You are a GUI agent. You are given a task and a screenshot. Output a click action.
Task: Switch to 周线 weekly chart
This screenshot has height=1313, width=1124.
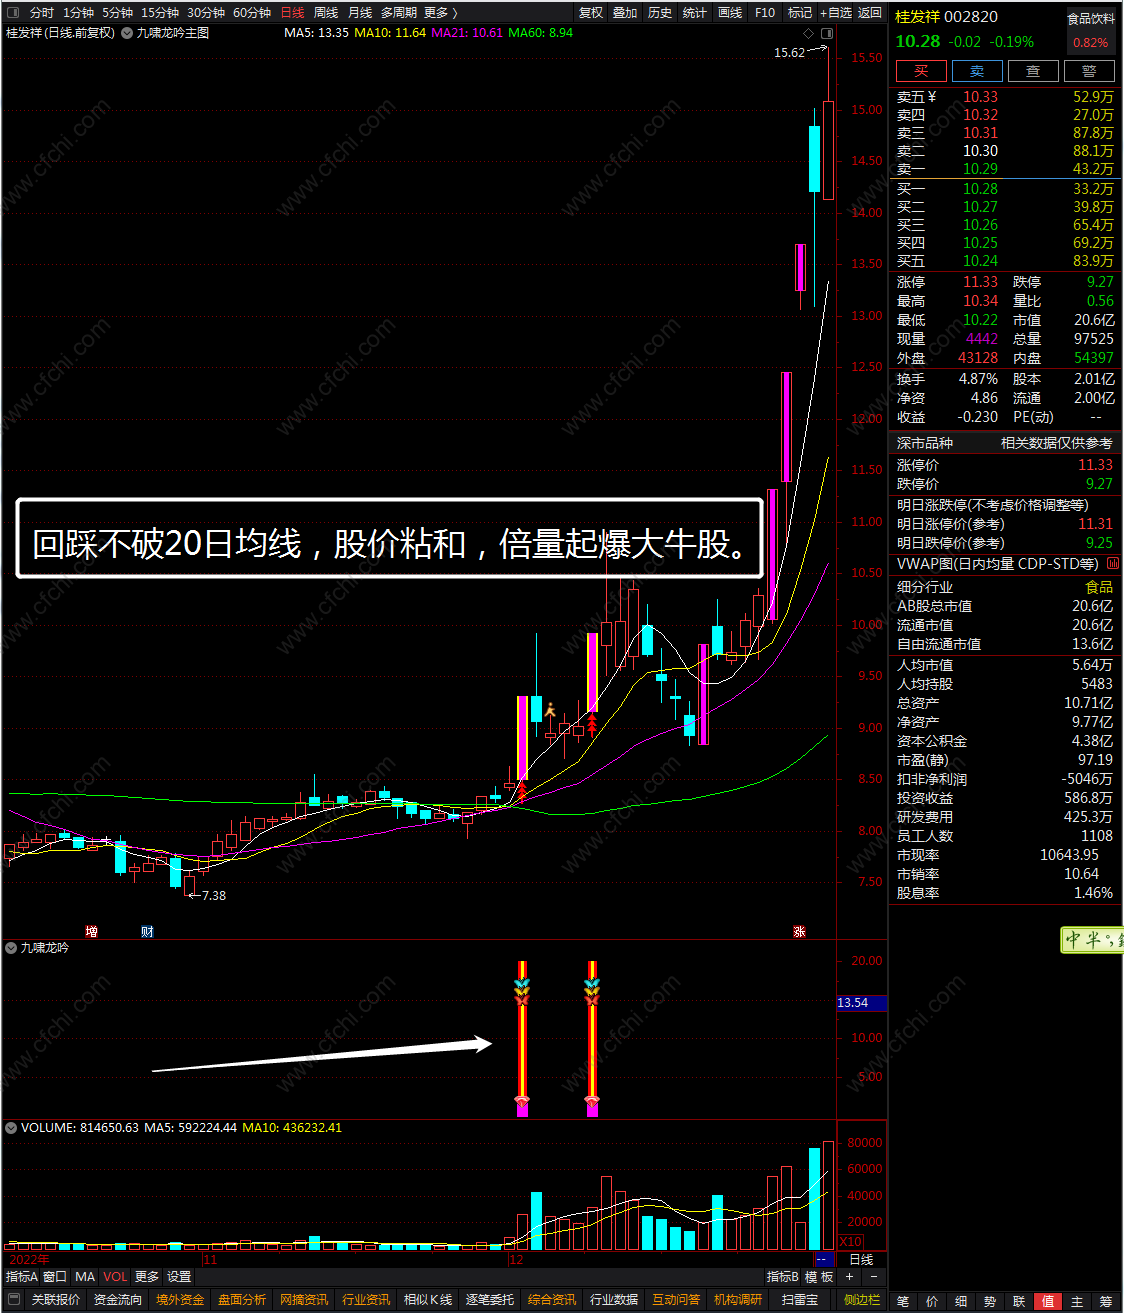tap(326, 13)
